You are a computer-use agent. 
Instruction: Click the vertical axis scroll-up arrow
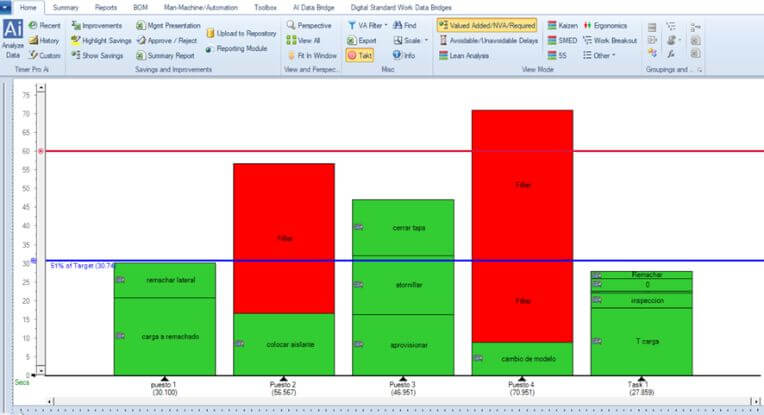[x=41, y=88]
